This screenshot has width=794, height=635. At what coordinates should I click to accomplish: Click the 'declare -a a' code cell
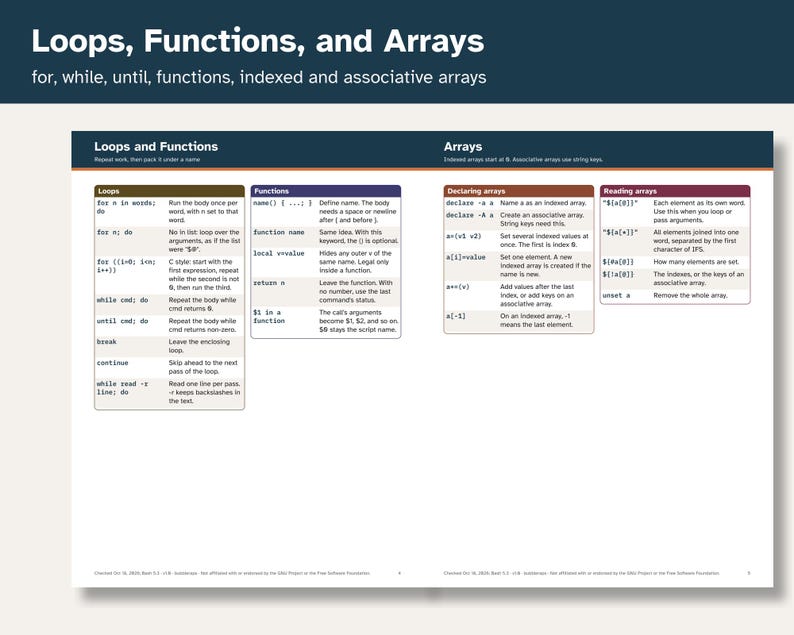[469, 203]
